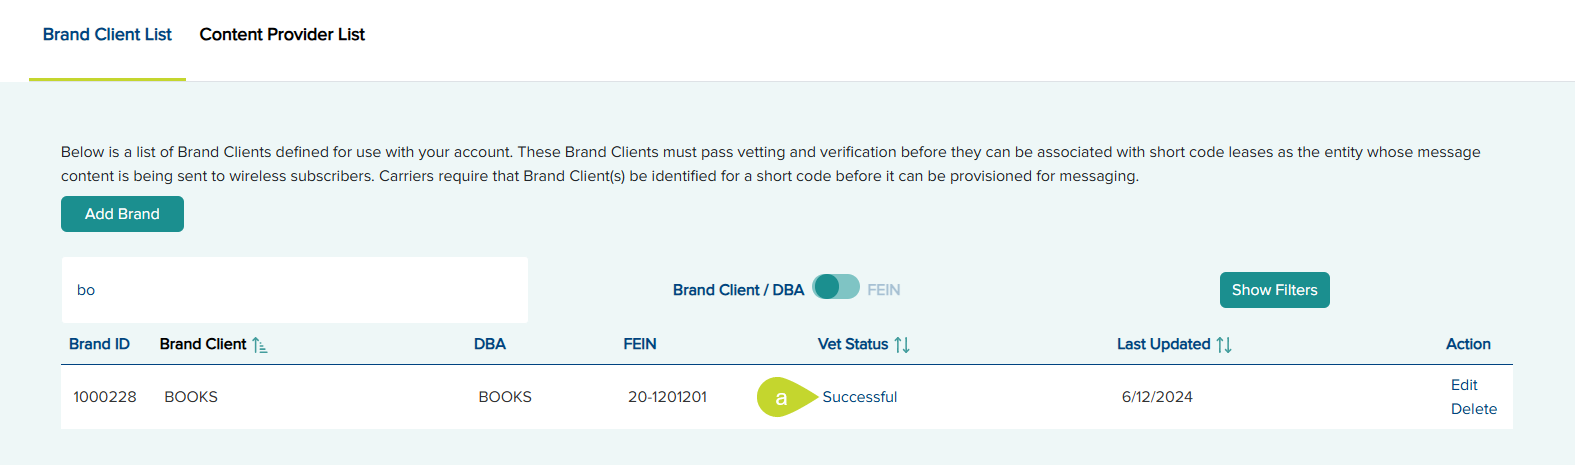Screen dimensions: 1575x465
Task: Click the Brand ID column header
Action: (99, 344)
